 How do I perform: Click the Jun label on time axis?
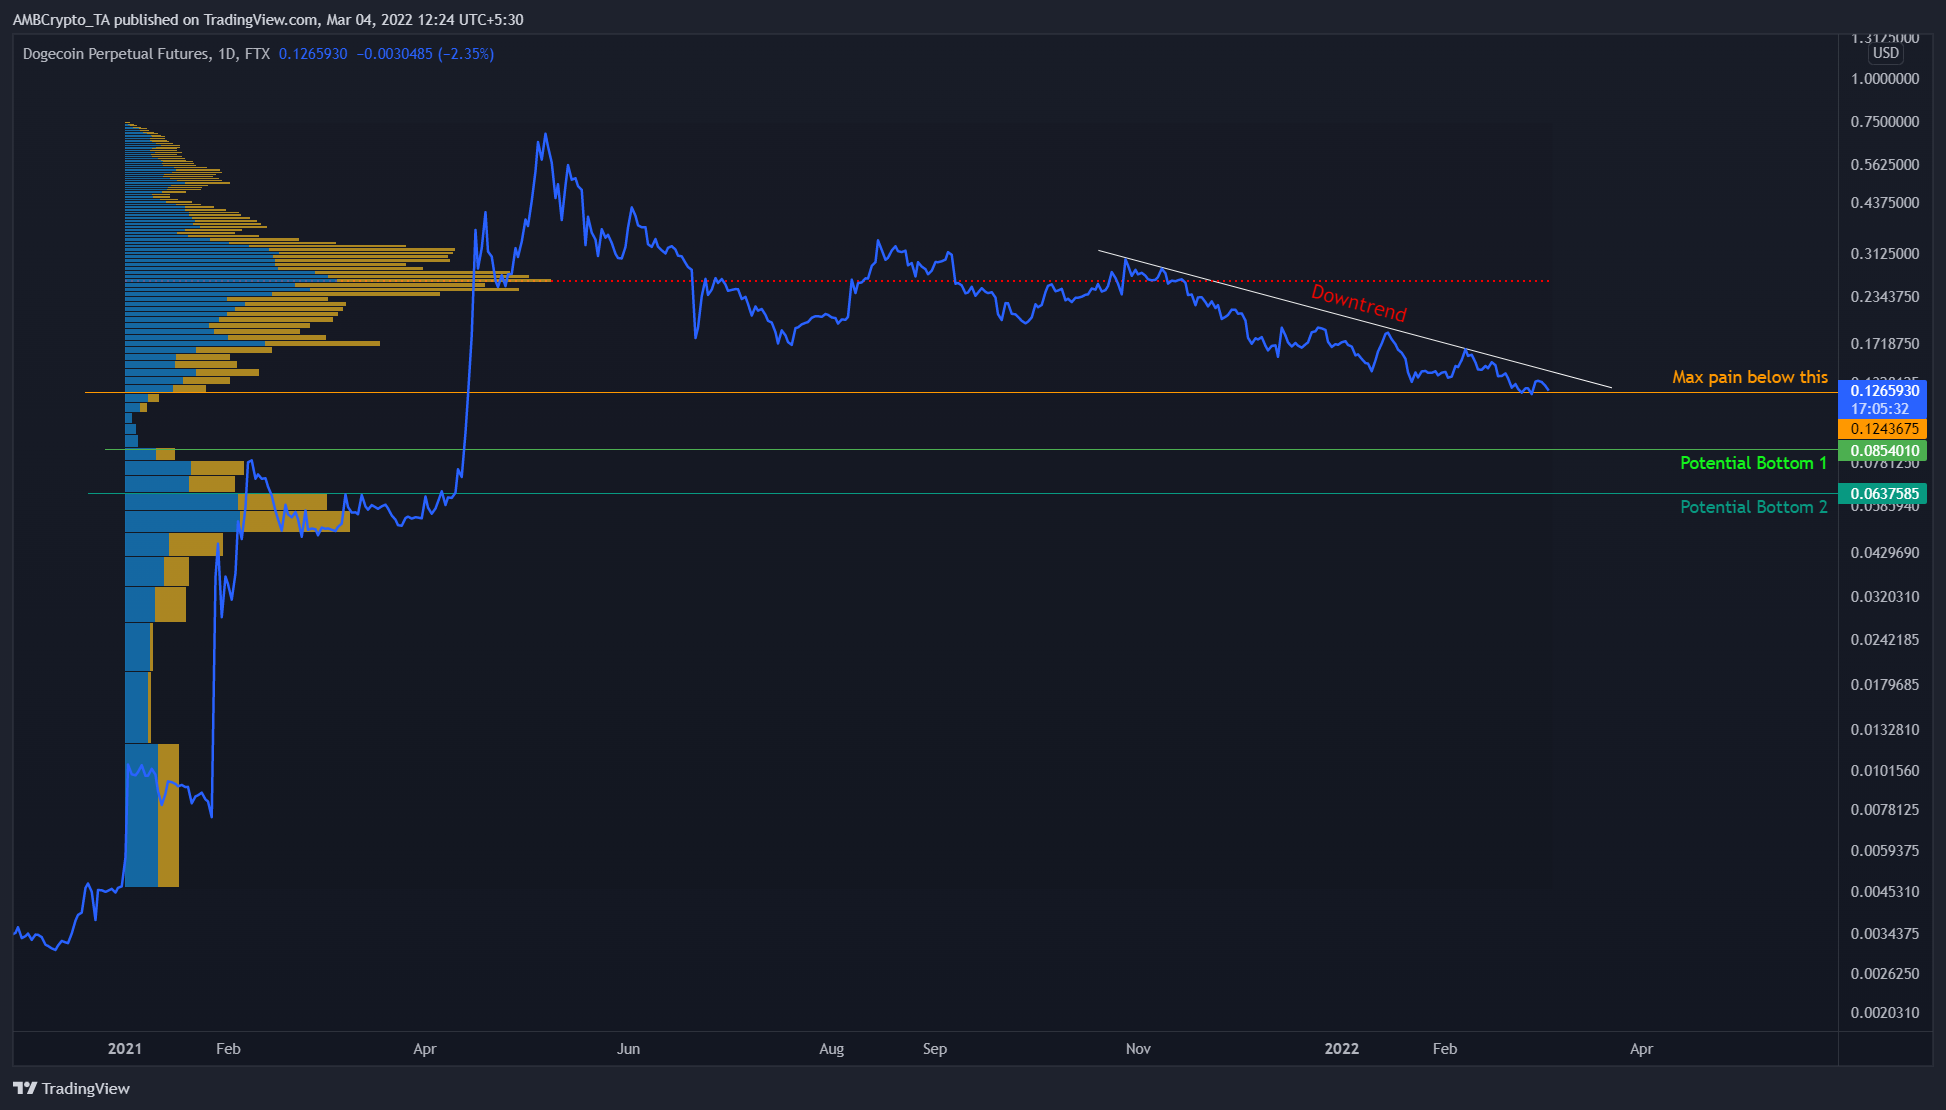click(628, 1049)
